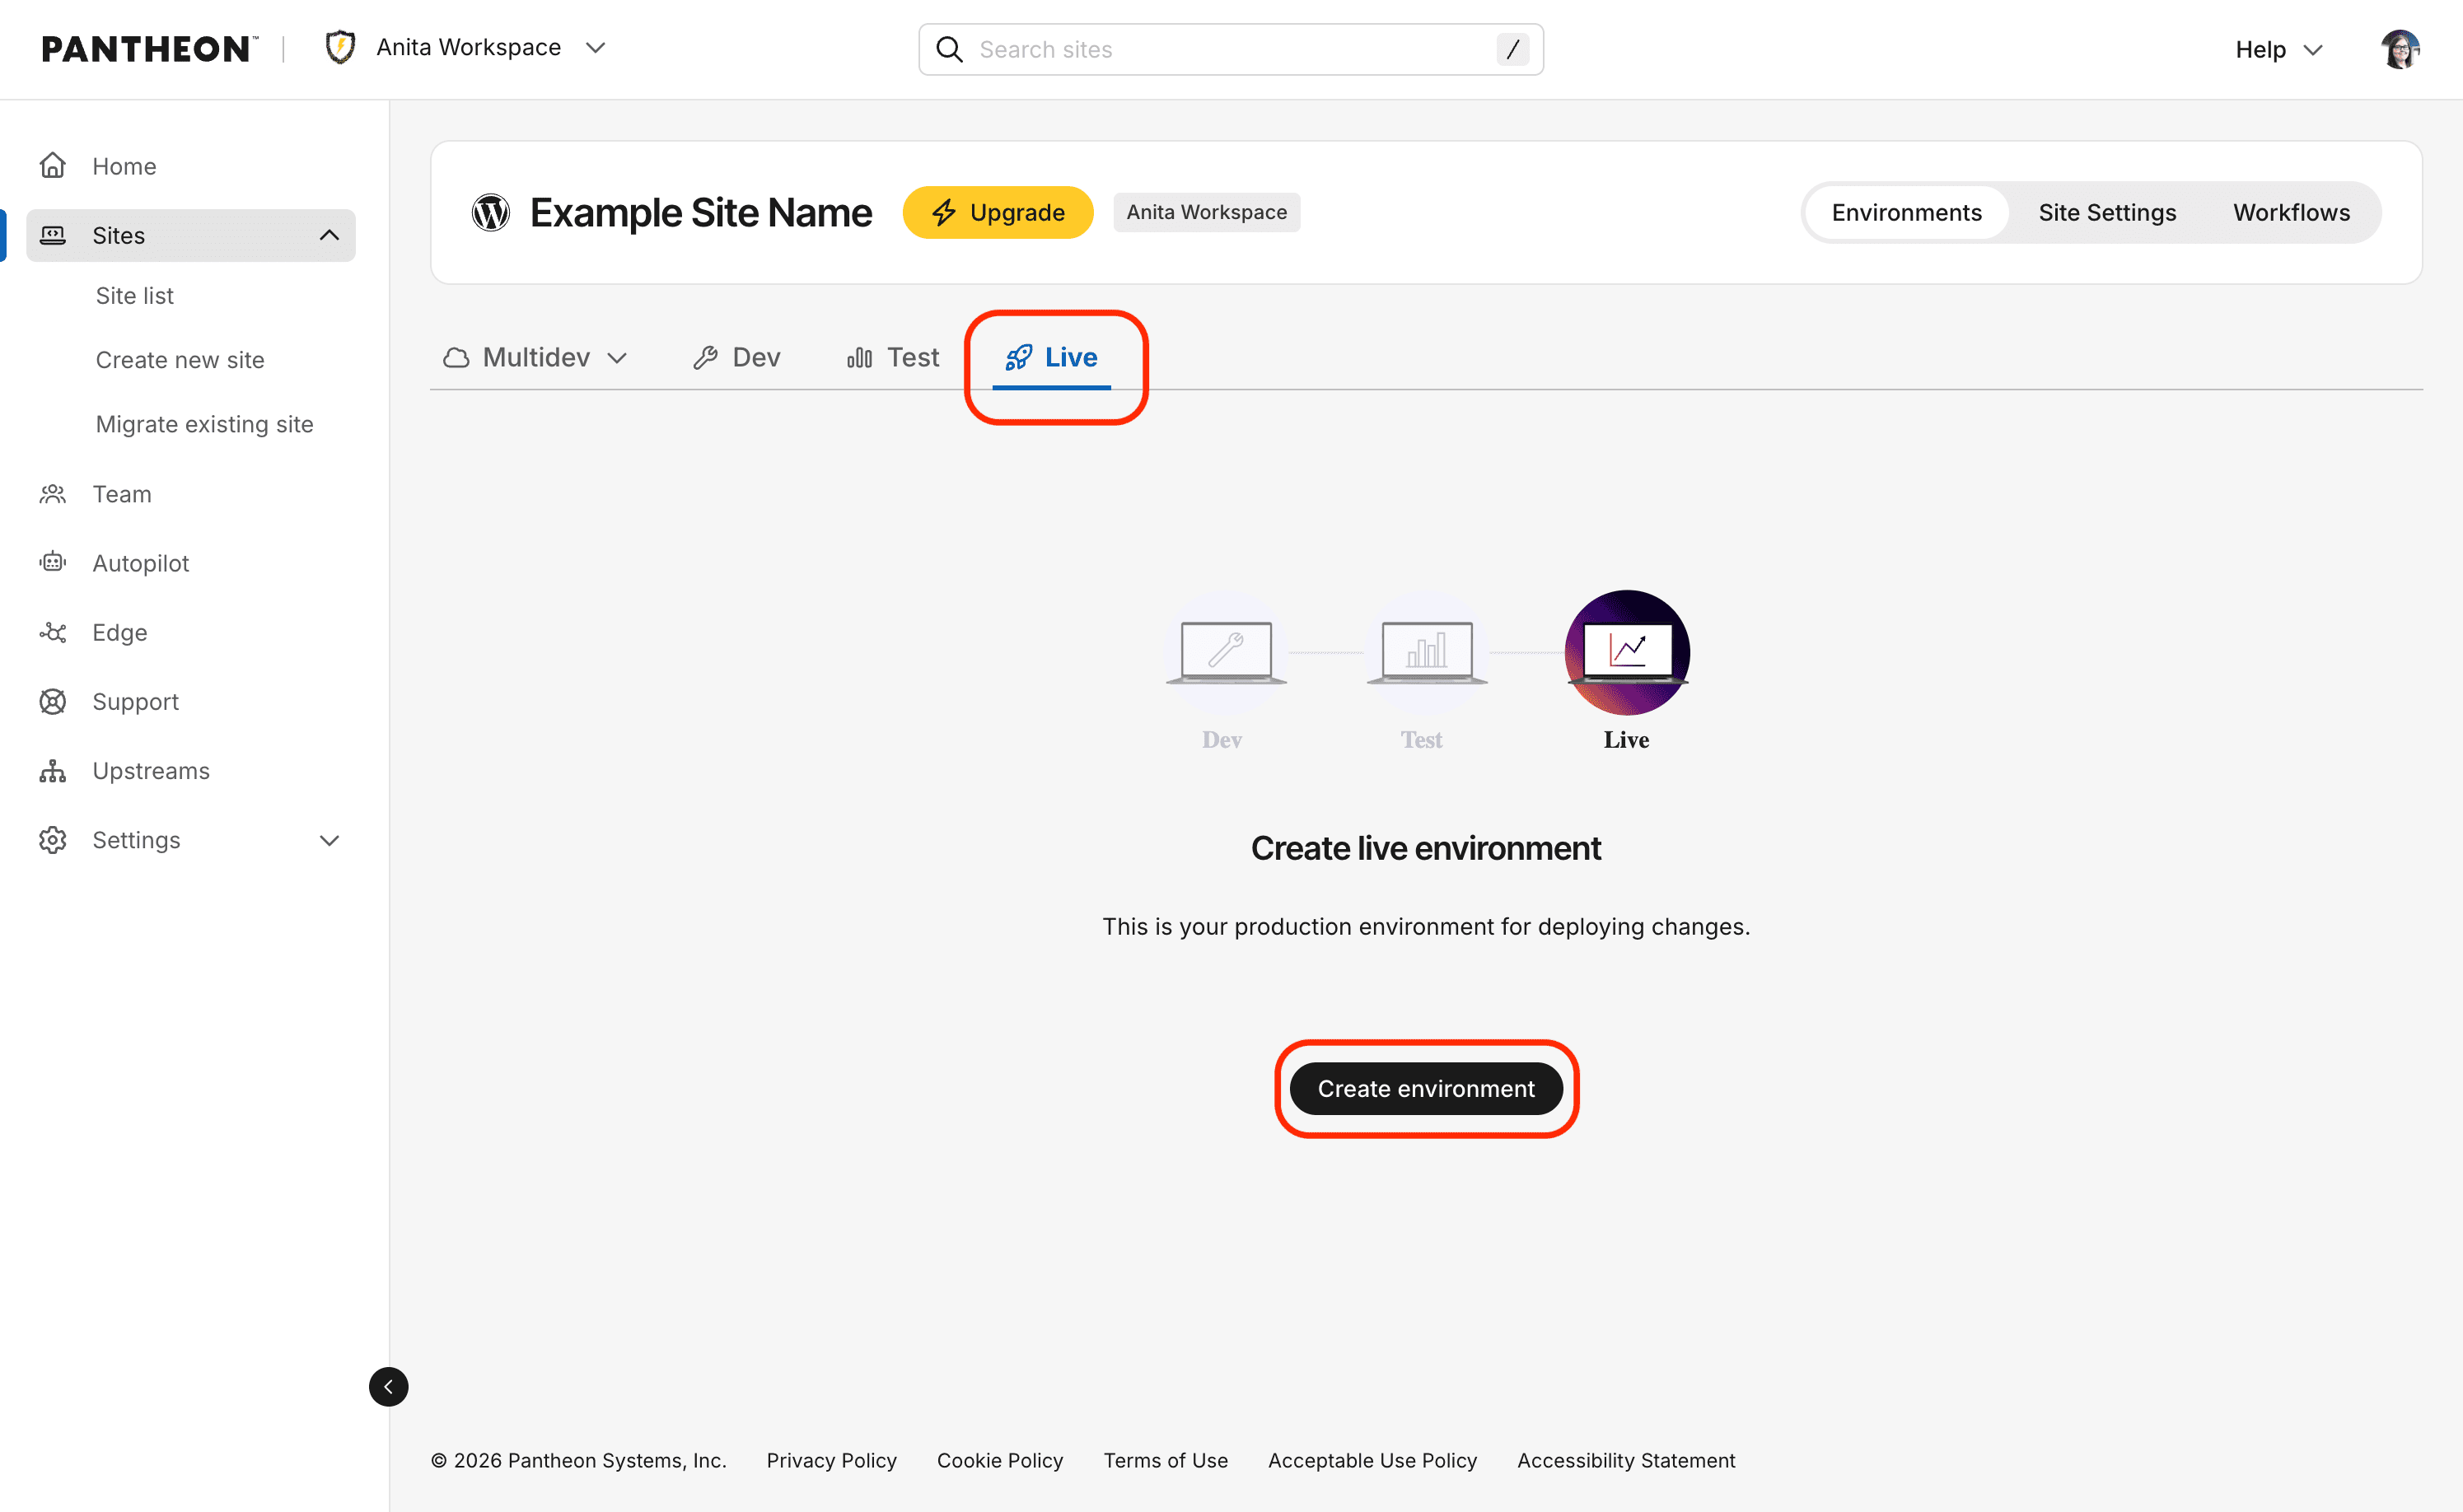Click the search magnifier icon

coord(949,50)
